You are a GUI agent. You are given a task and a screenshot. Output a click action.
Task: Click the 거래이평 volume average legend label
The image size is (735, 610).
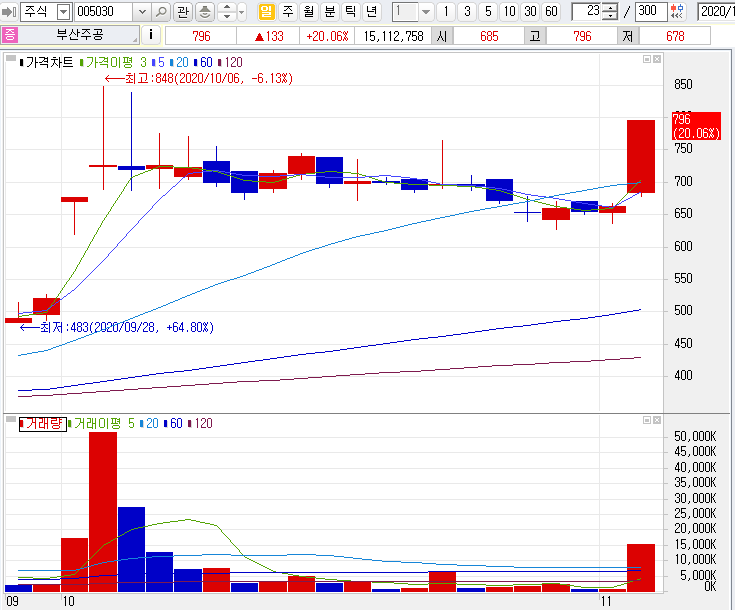(95, 424)
